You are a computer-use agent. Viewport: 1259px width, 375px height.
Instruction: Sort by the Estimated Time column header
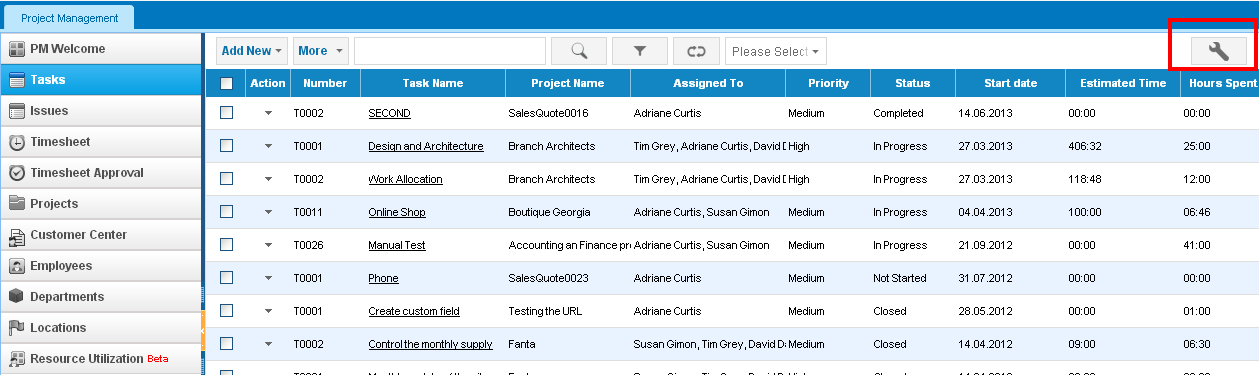pyautogui.click(x=1123, y=83)
